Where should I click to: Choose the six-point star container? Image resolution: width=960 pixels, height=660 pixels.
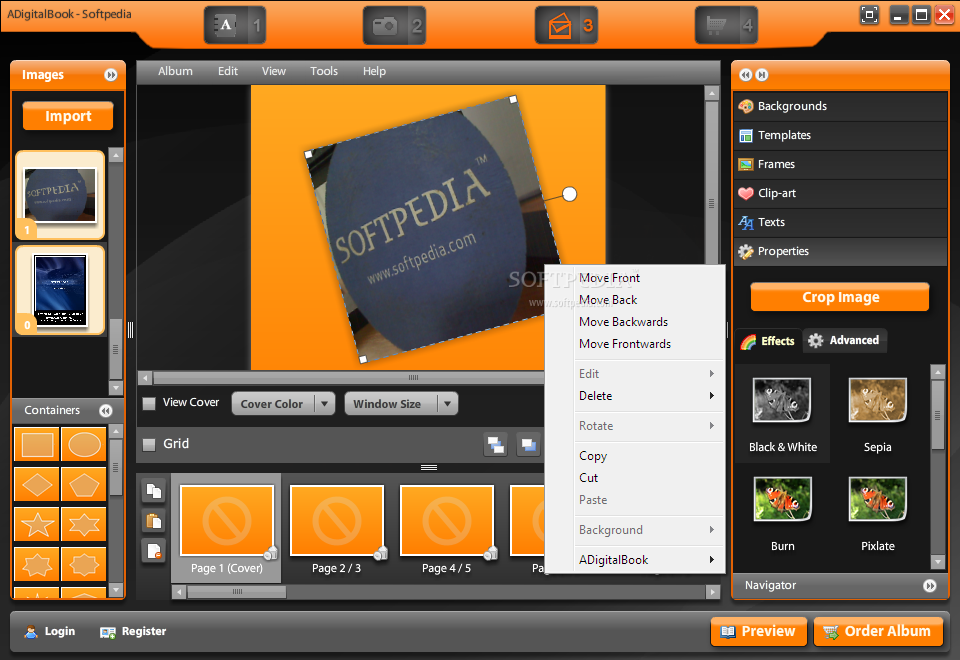[x=84, y=524]
